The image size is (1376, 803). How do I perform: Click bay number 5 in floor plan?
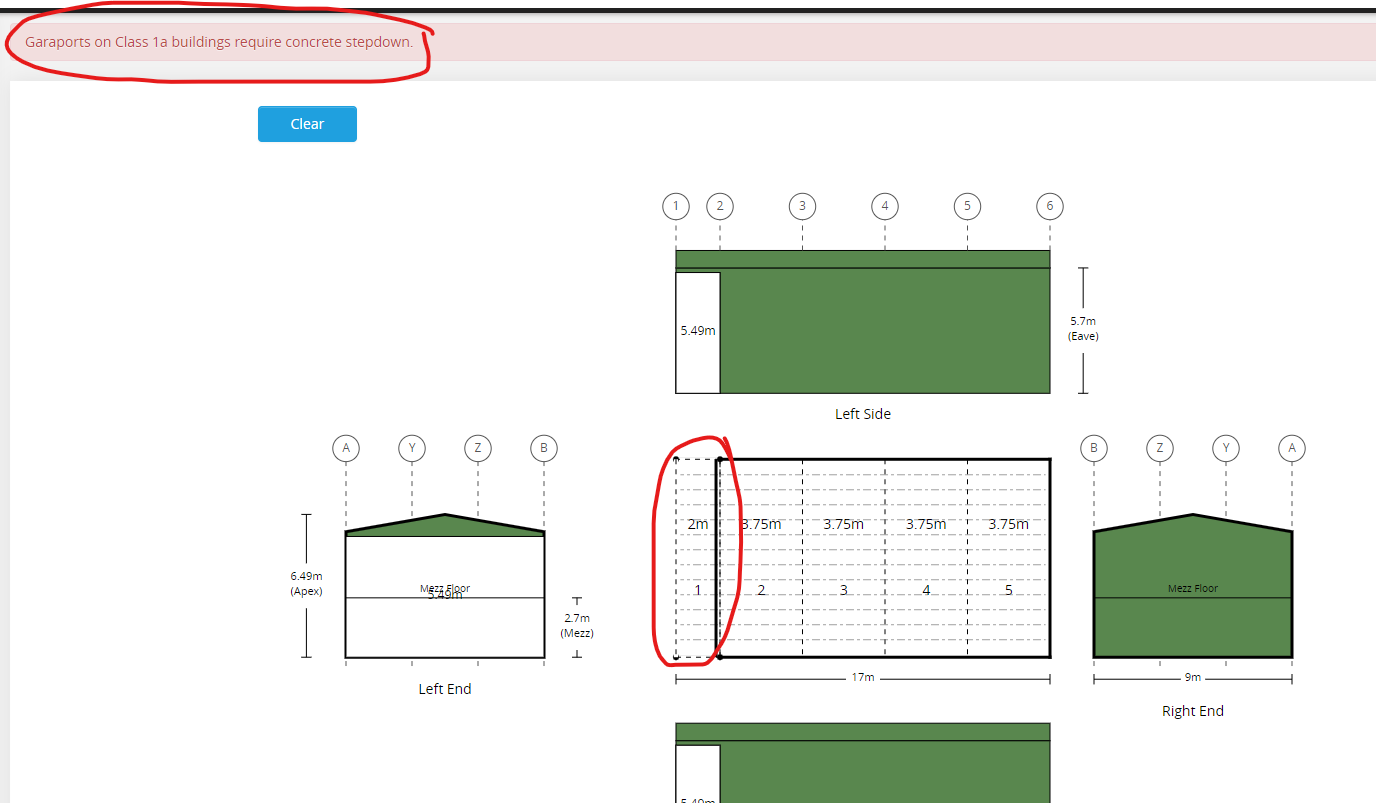pyautogui.click(x=1008, y=590)
